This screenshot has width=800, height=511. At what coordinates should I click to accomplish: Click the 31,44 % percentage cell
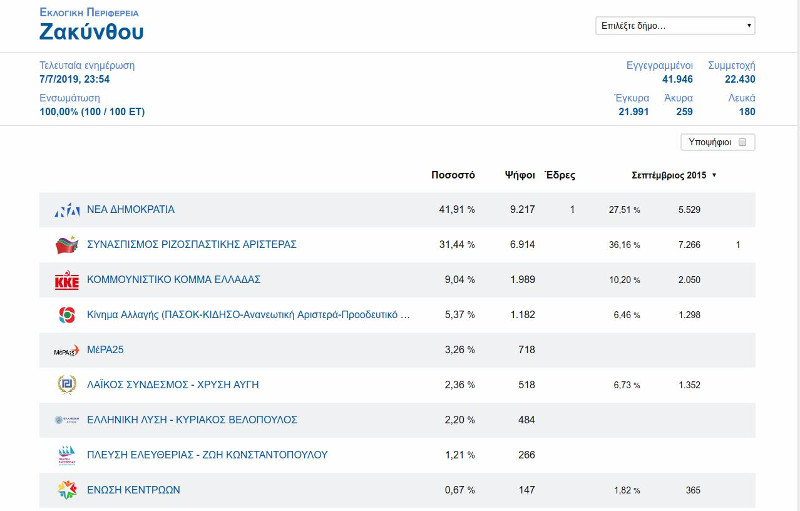[x=457, y=244]
